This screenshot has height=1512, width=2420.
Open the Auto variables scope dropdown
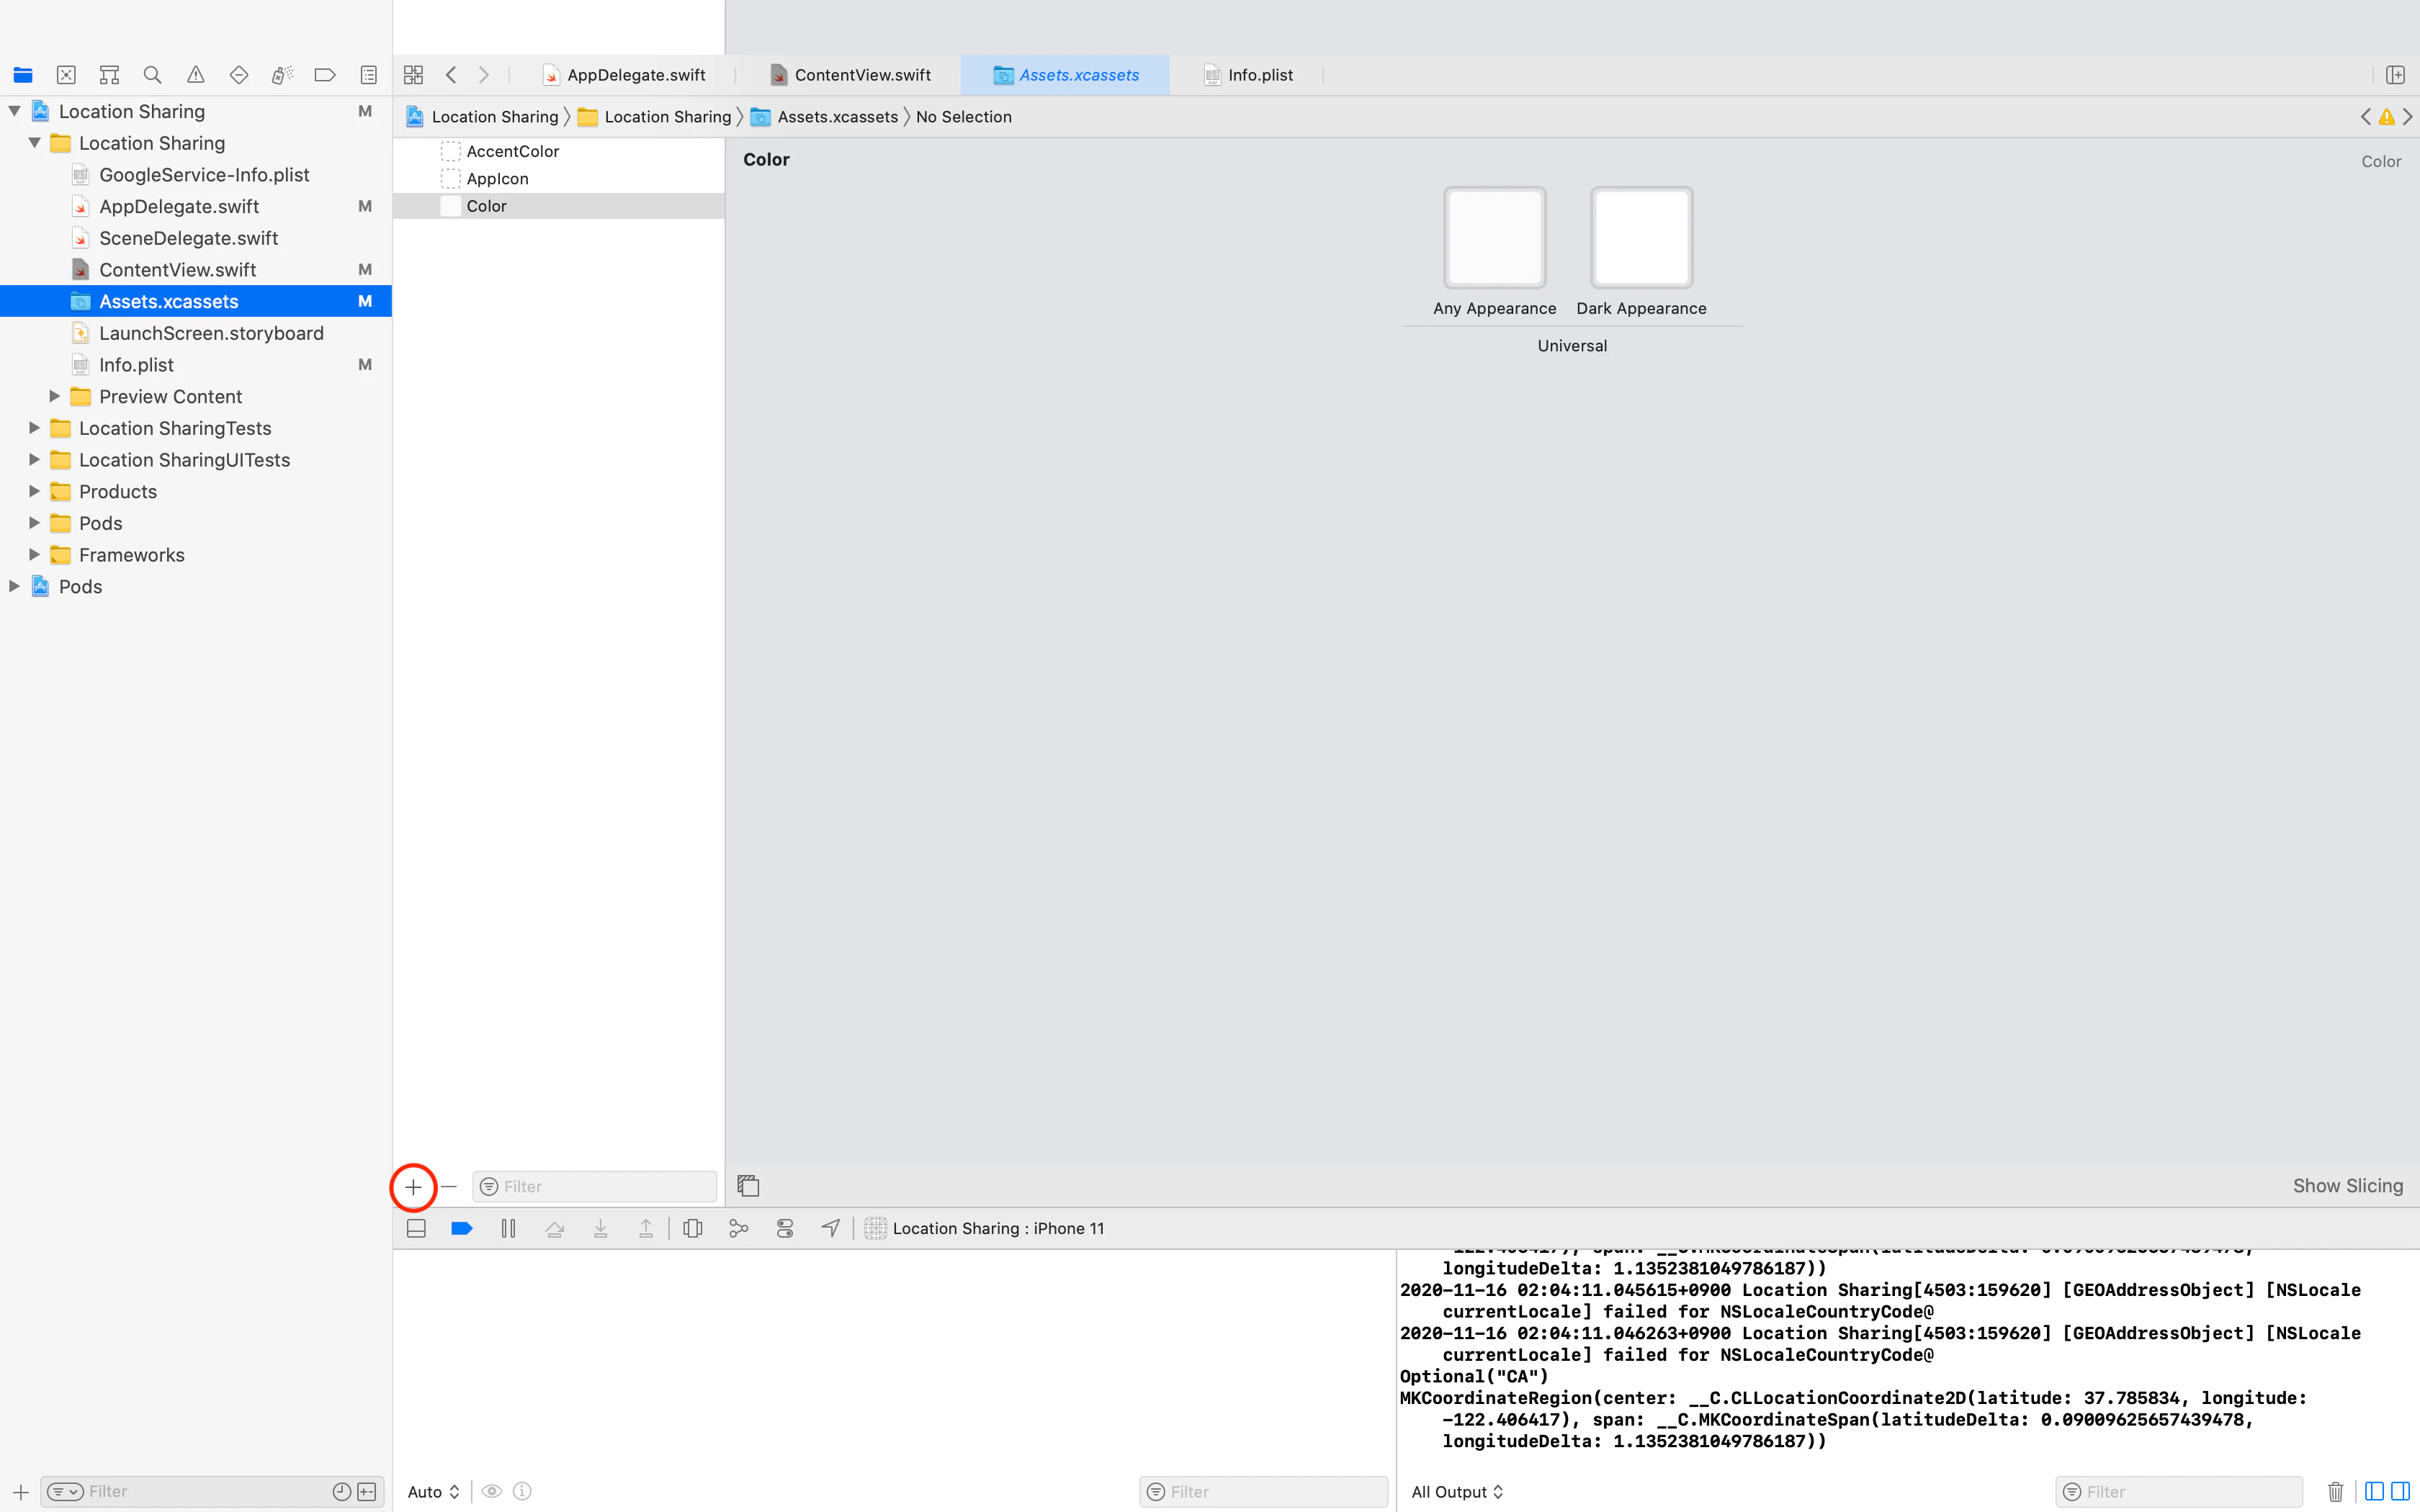(x=434, y=1491)
